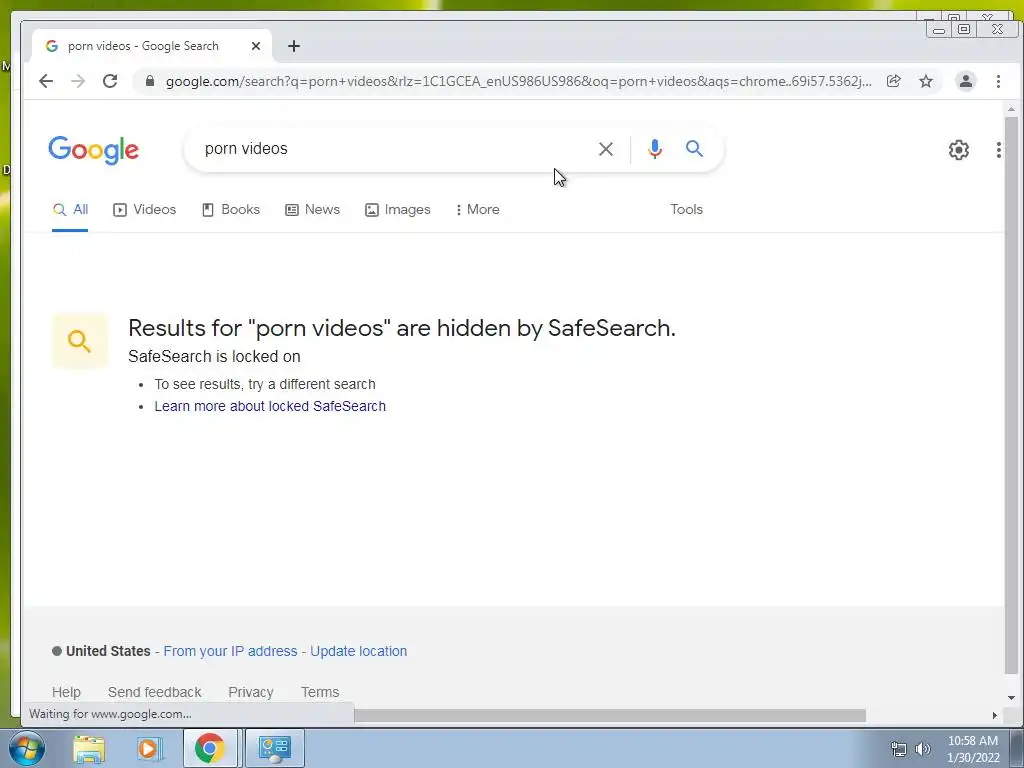The image size is (1024, 768).
Task: Click the address bar URL
Action: (x=519, y=82)
